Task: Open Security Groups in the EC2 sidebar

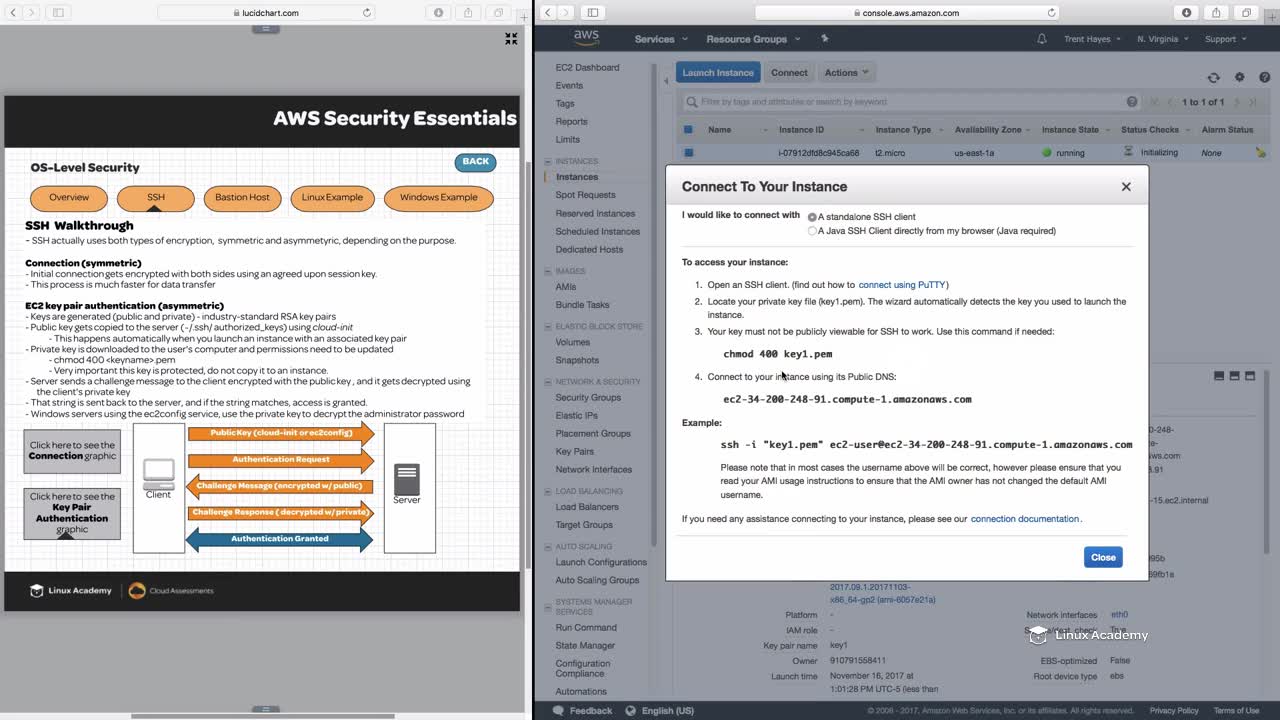Action: [588, 398]
